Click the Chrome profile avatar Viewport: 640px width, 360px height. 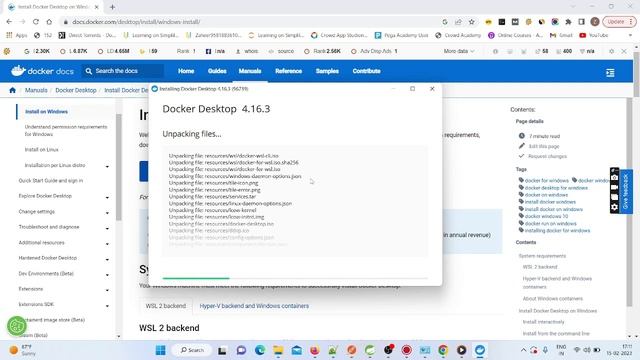tap(595, 22)
